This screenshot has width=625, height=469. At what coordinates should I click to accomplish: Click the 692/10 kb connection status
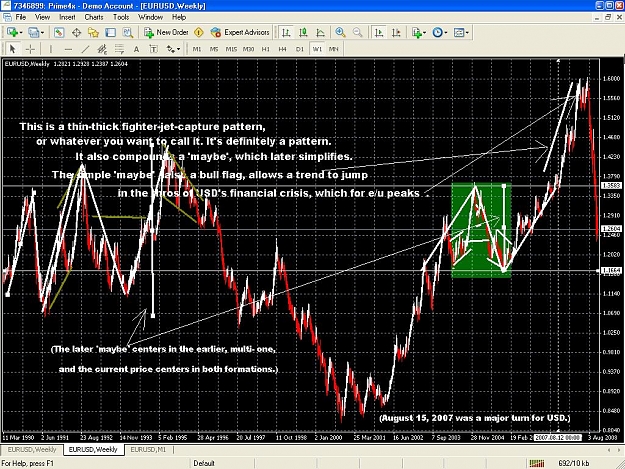pos(574,463)
